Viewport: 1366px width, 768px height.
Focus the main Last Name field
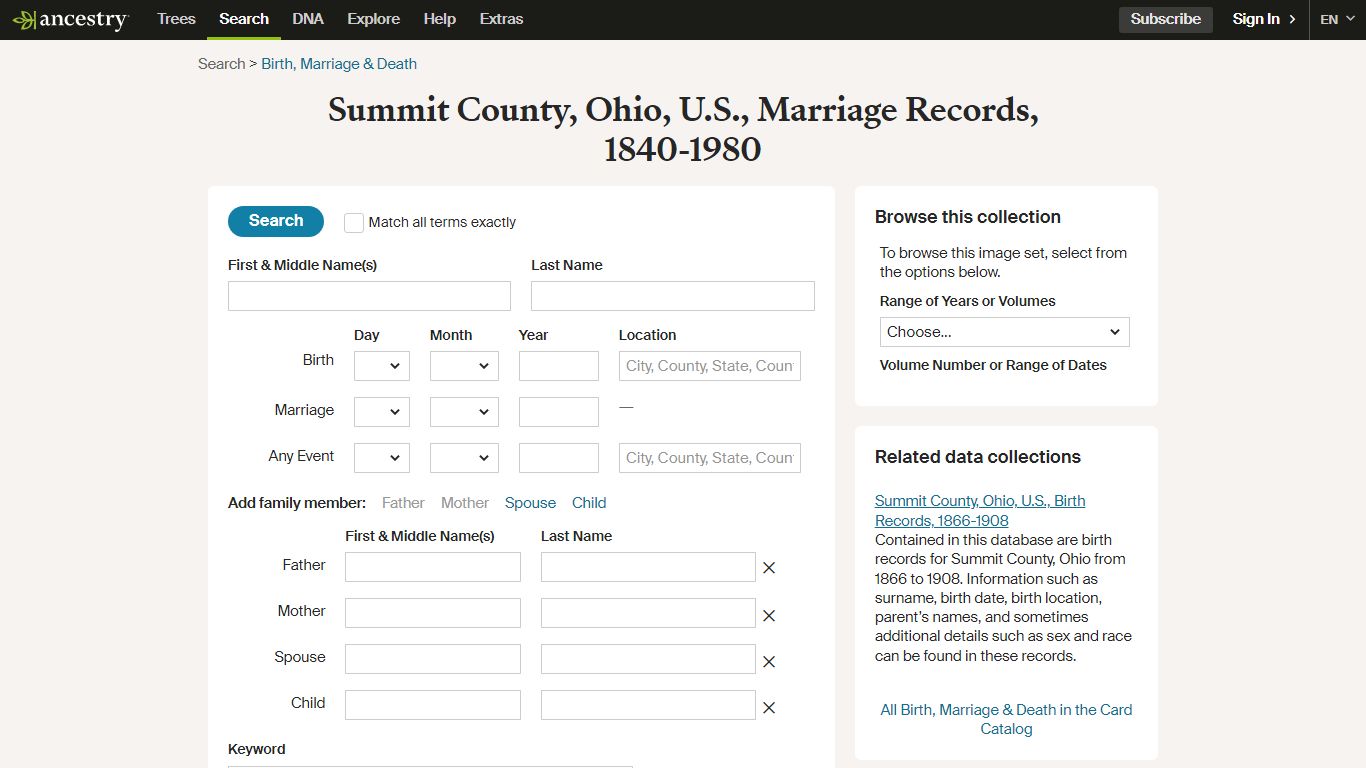pyautogui.click(x=673, y=296)
